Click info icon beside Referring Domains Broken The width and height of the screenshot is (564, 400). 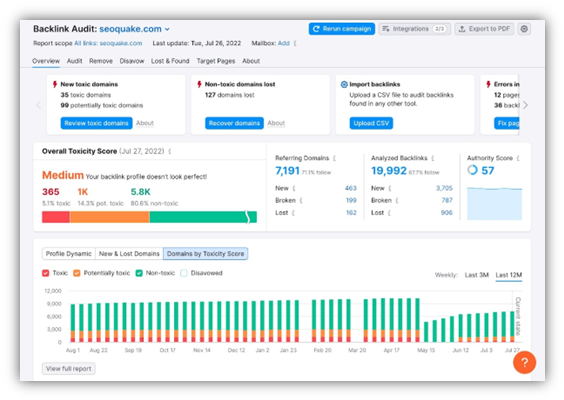tap(301, 200)
